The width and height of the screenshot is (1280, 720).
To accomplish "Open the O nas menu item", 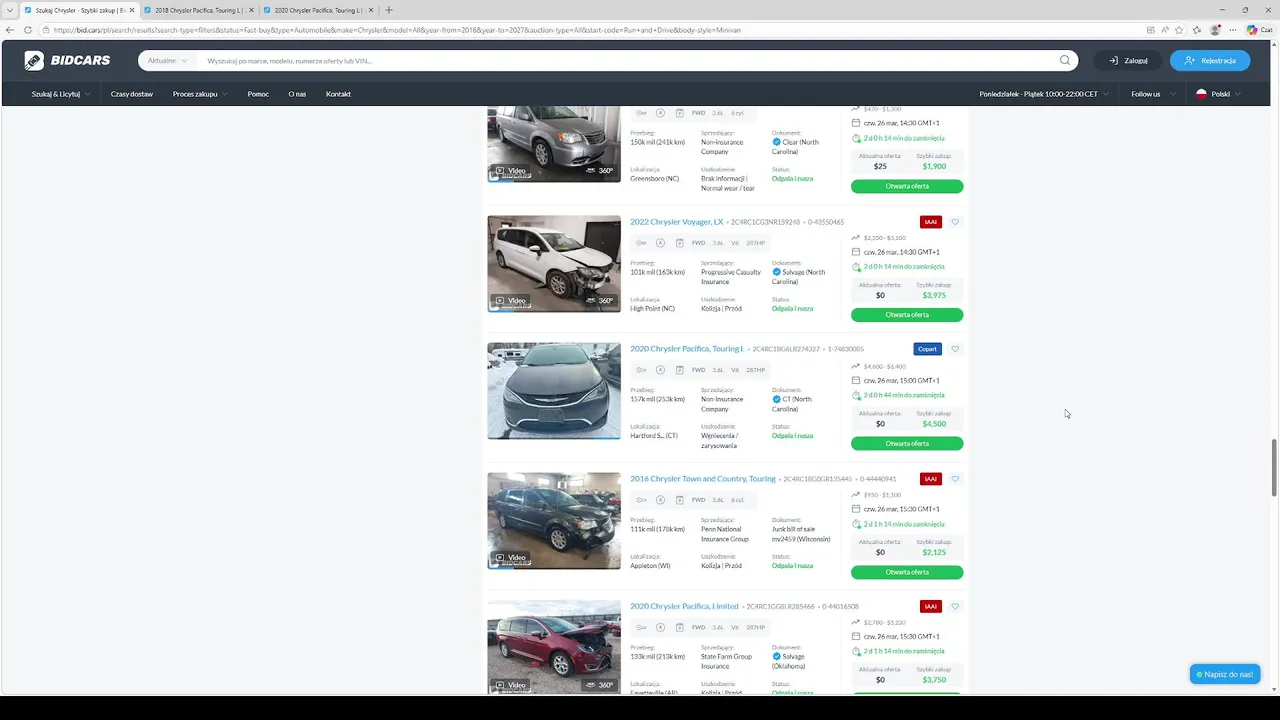I will [x=297, y=94].
